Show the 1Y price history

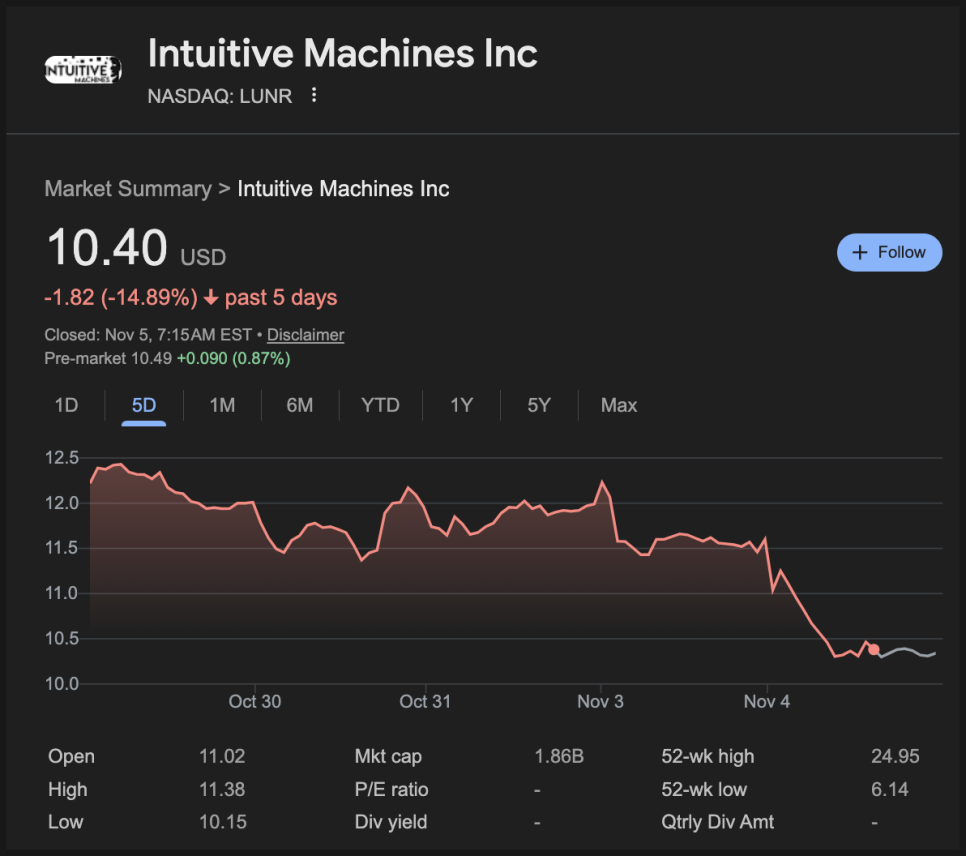(461, 405)
